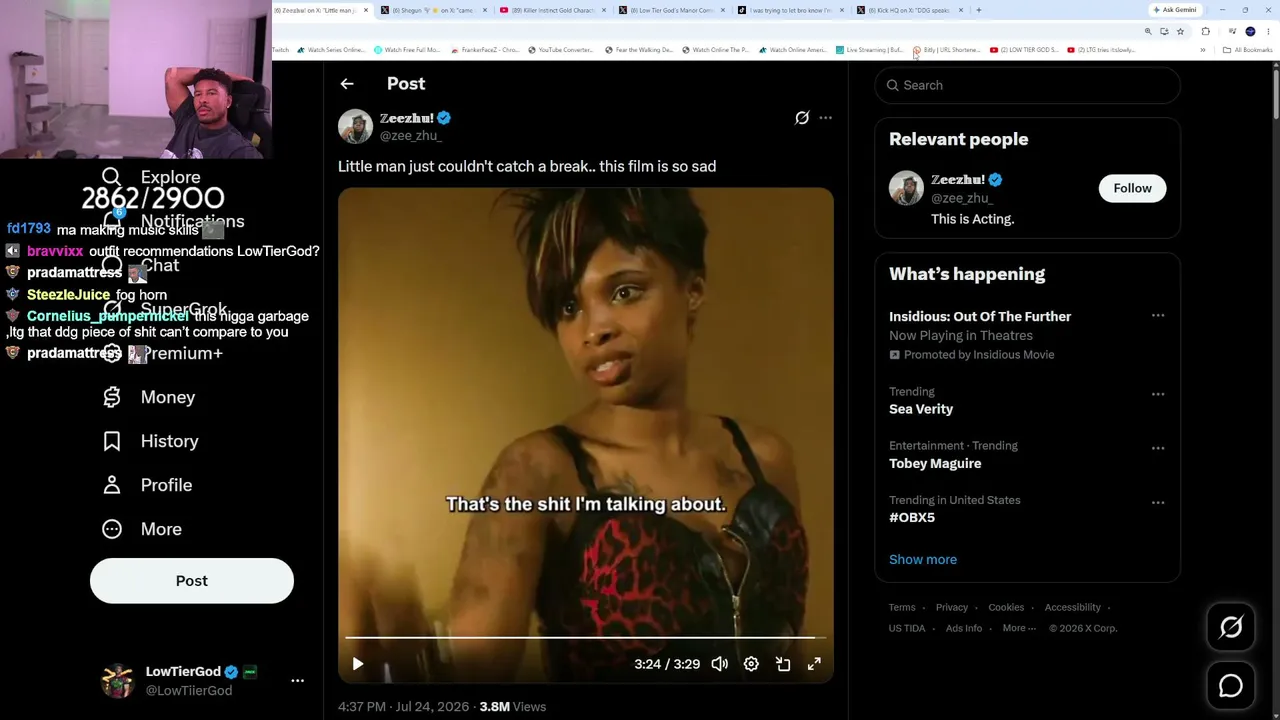Viewport: 1280px width, 720px height.
Task: Play the video in the post
Action: pos(358,664)
